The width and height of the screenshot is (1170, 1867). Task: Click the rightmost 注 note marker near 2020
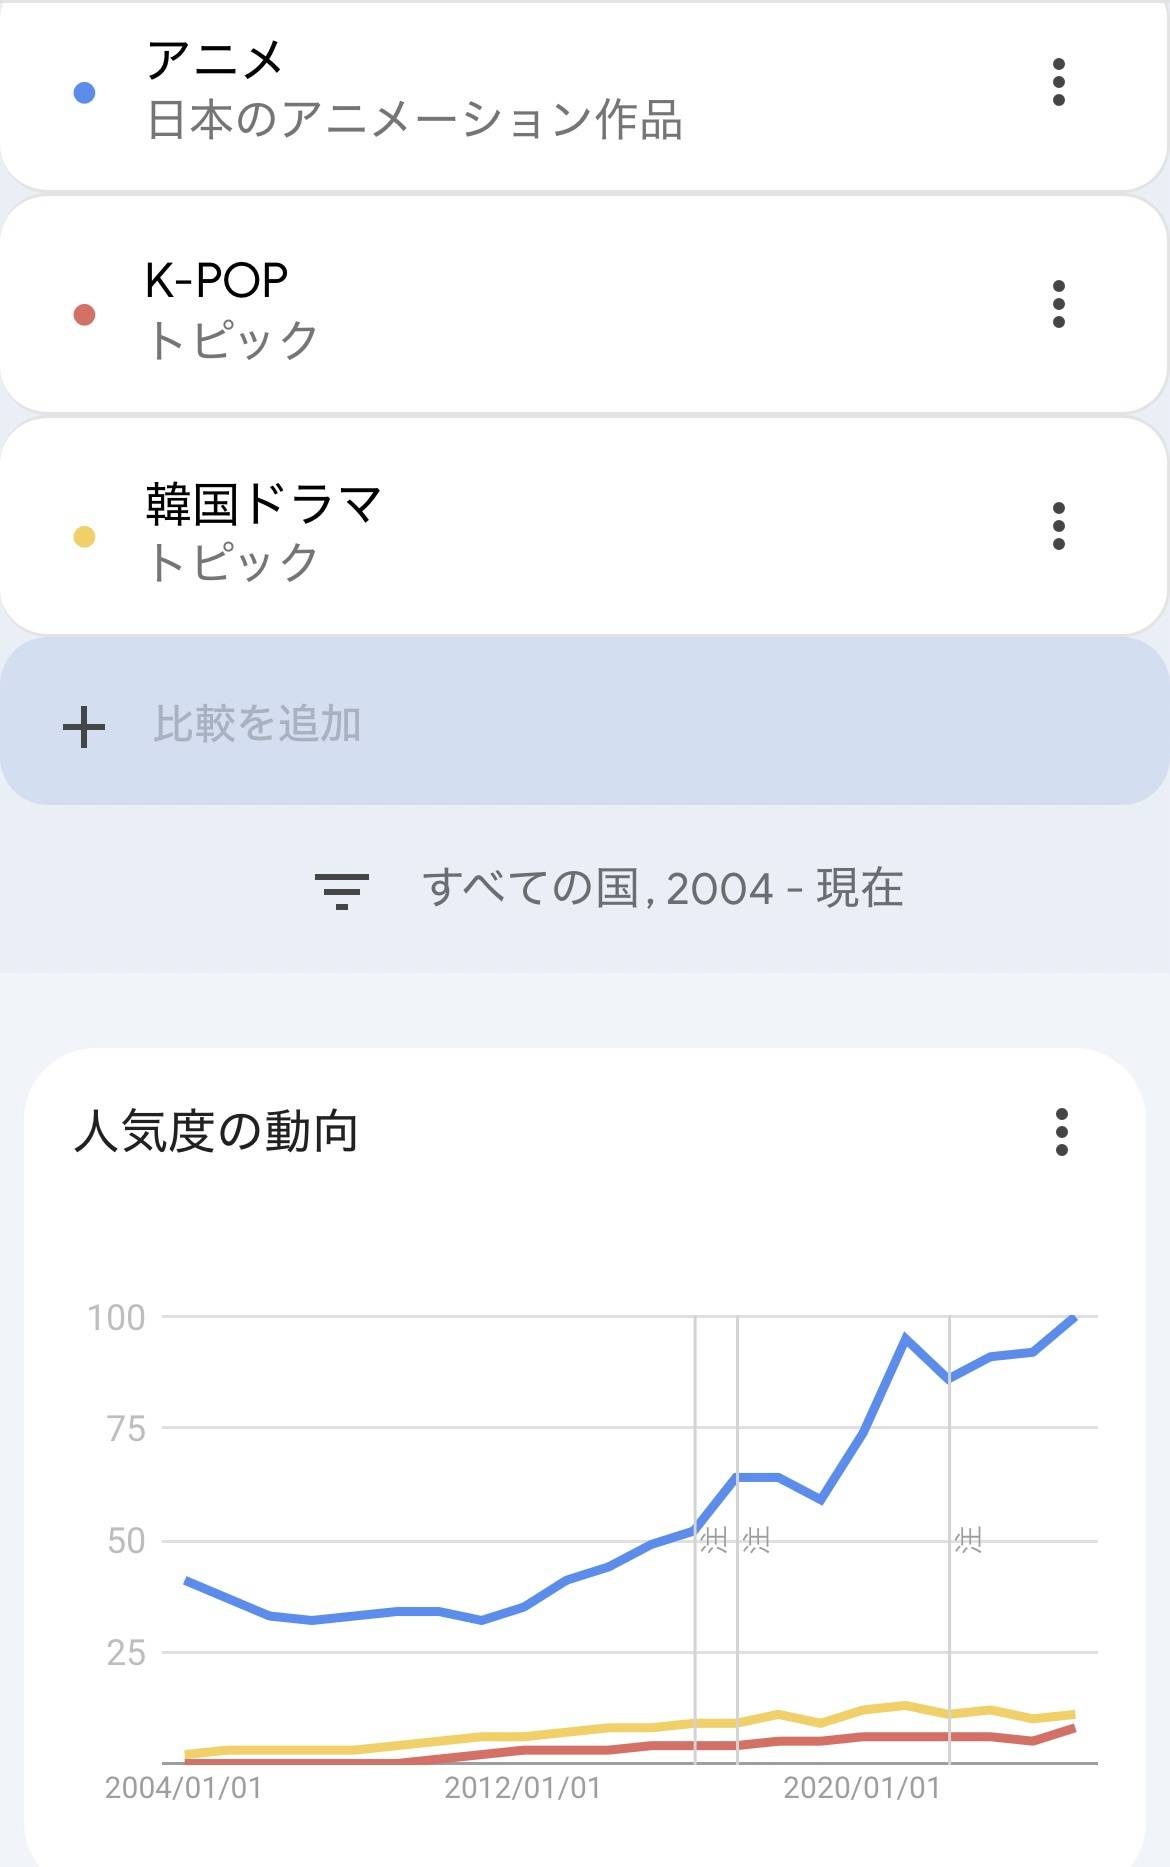point(968,1539)
